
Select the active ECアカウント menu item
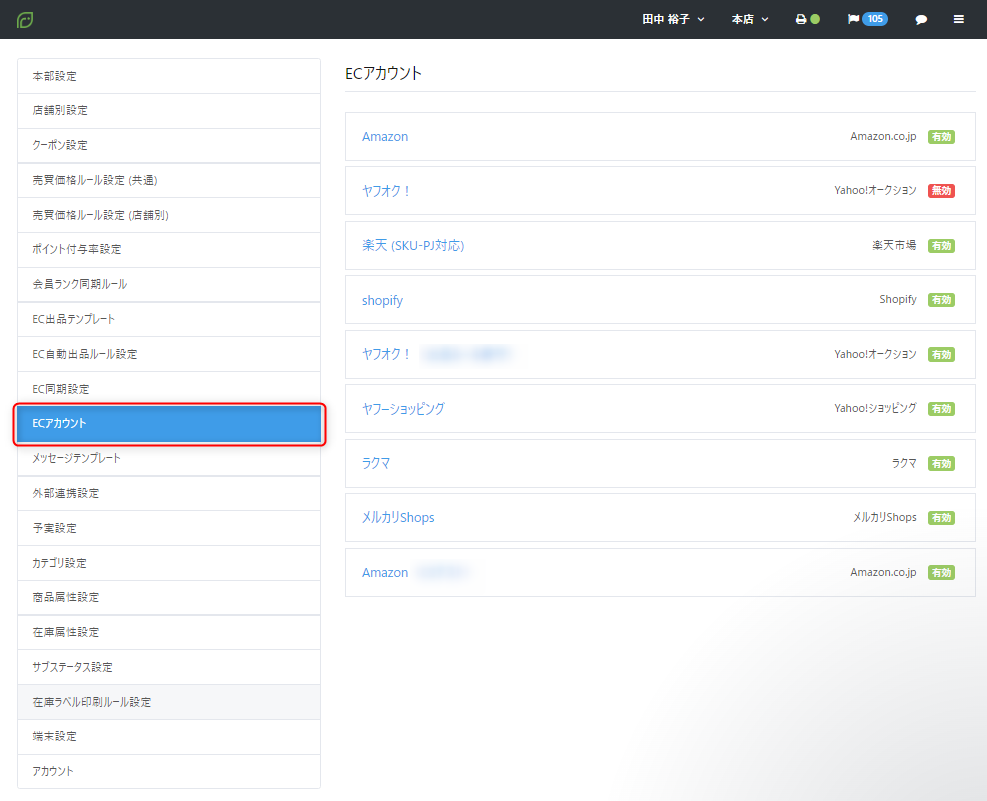169,424
